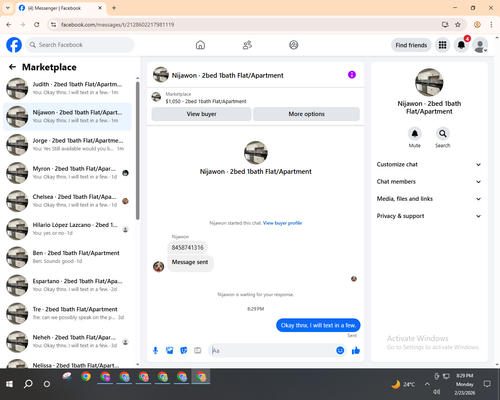Go back using the Marketplace back arrow
500x400 pixels.
pos(12,67)
